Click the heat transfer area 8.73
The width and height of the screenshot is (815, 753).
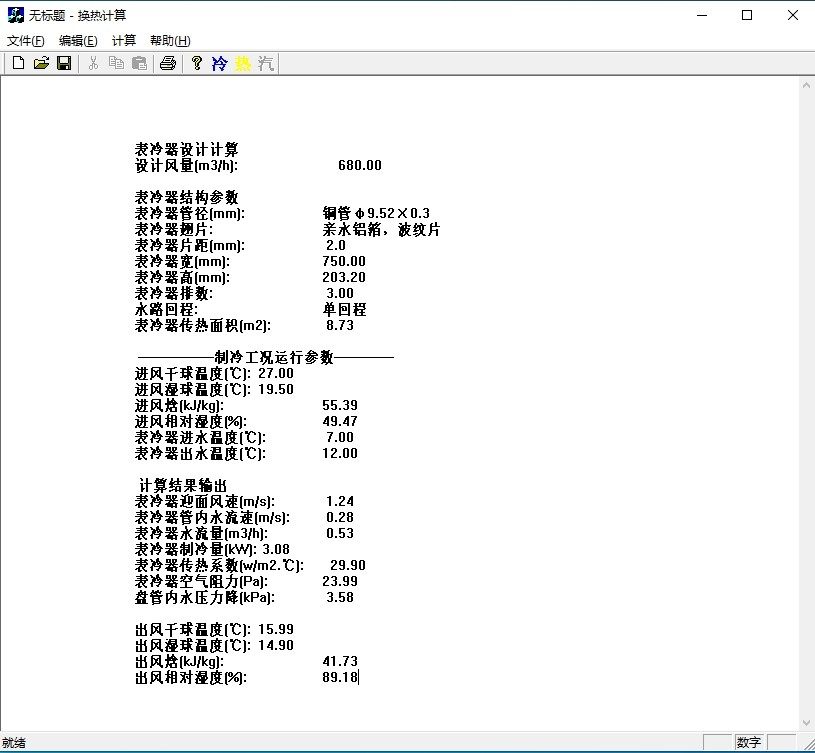[340, 325]
